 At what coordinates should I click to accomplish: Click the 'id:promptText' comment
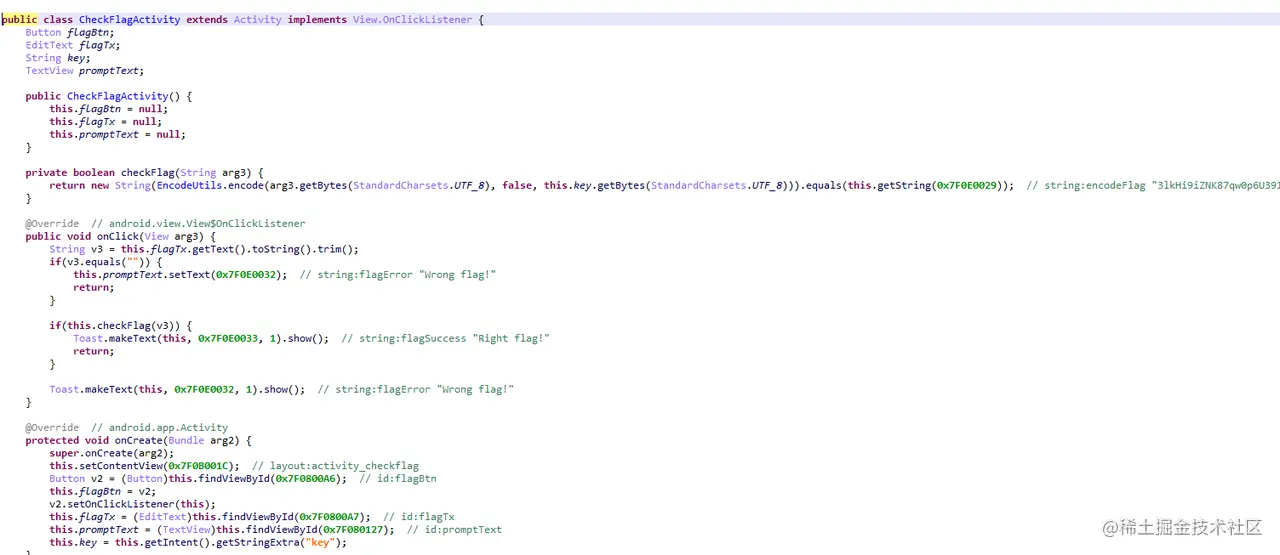455,530
